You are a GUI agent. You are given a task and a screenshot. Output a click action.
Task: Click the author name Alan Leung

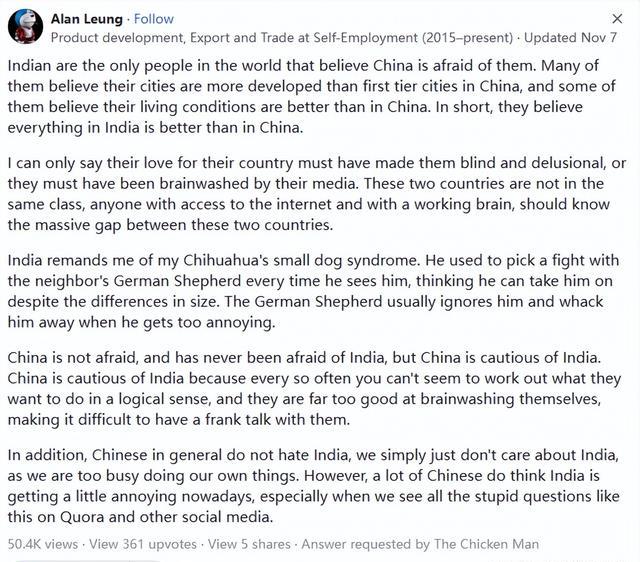tap(87, 19)
